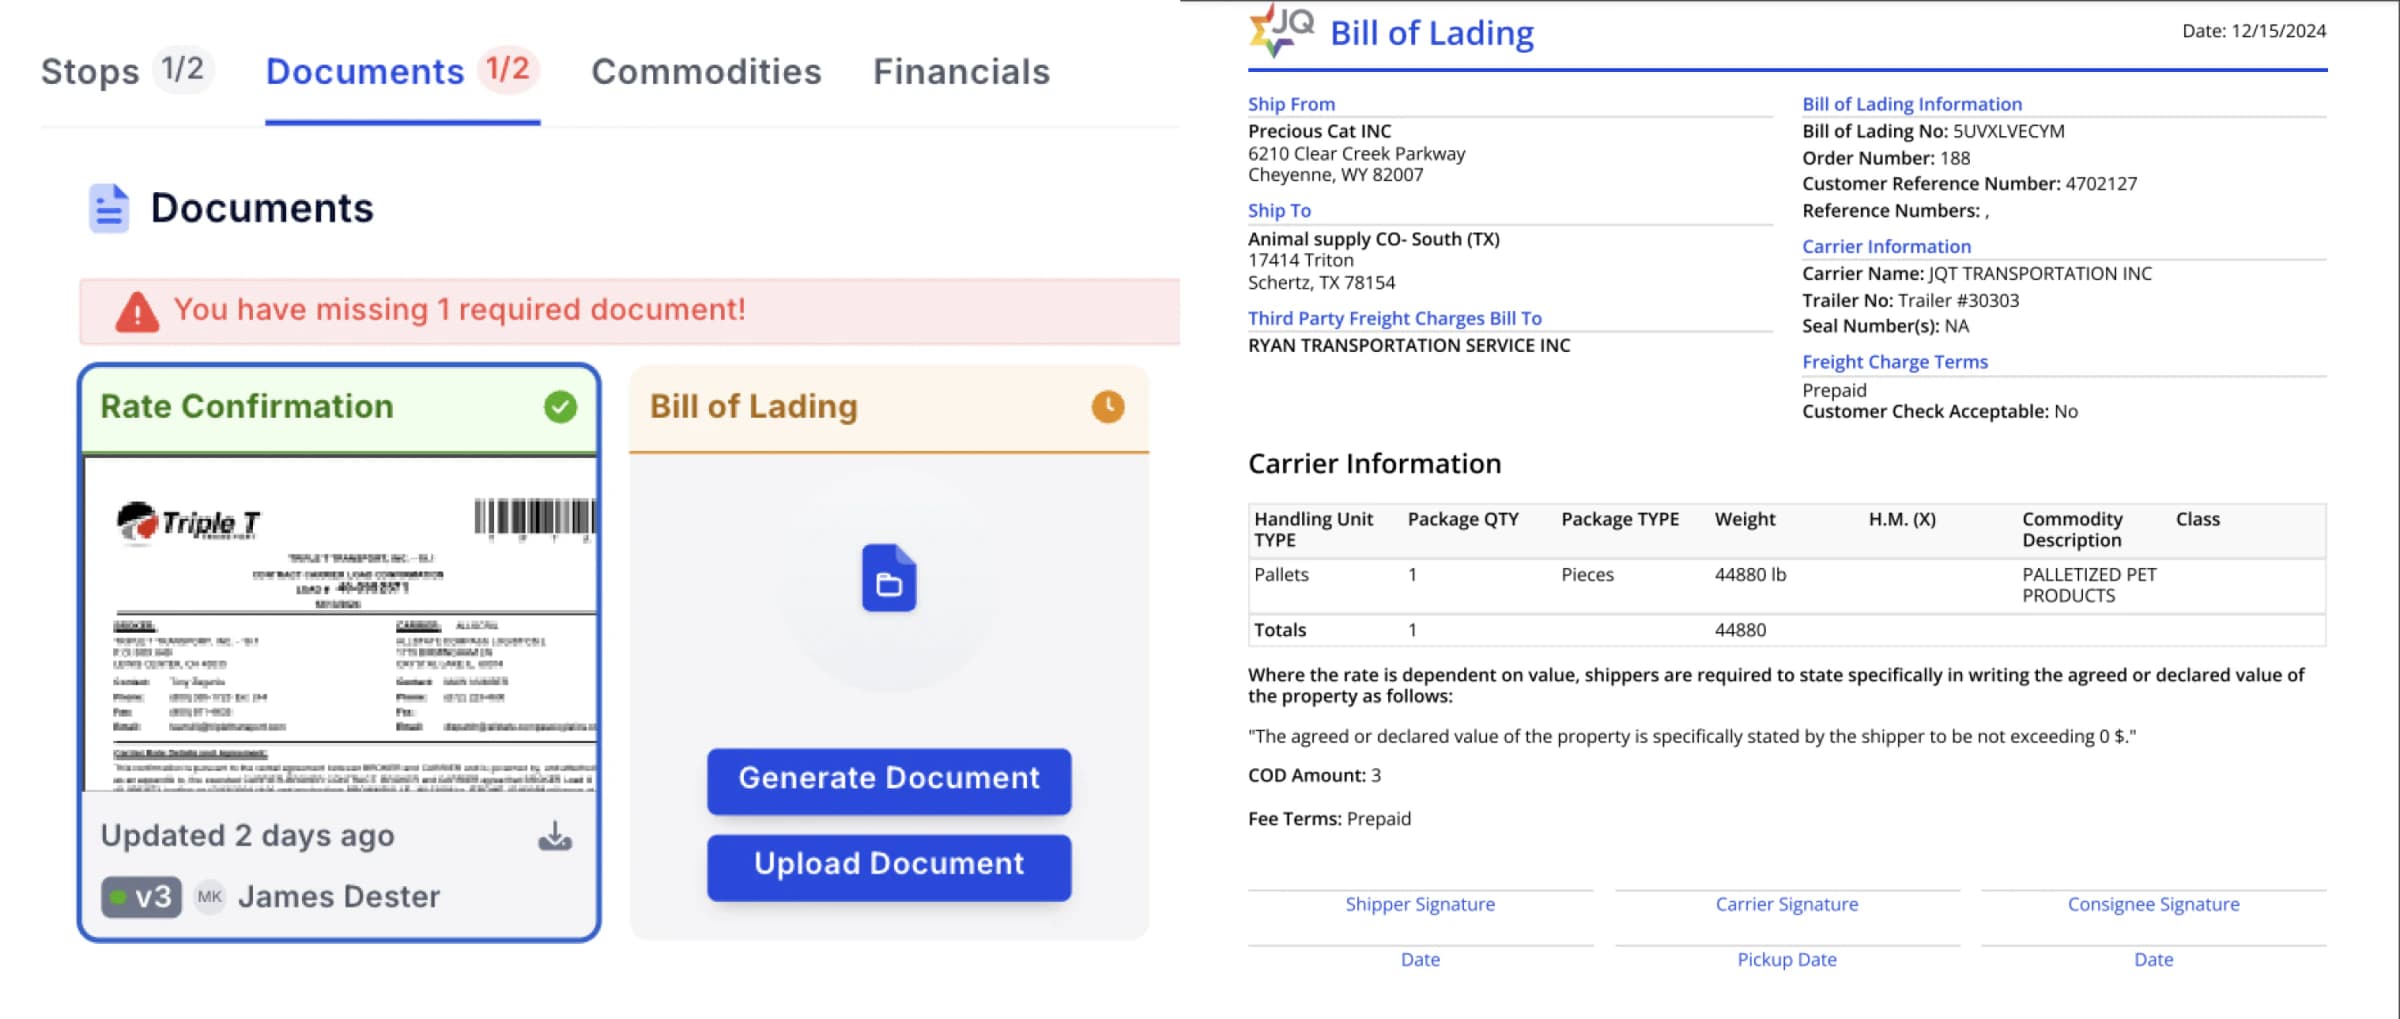The width and height of the screenshot is (2400, 1019).
Task: Download the Rate Confirmation document
Action: click(555, 836)
